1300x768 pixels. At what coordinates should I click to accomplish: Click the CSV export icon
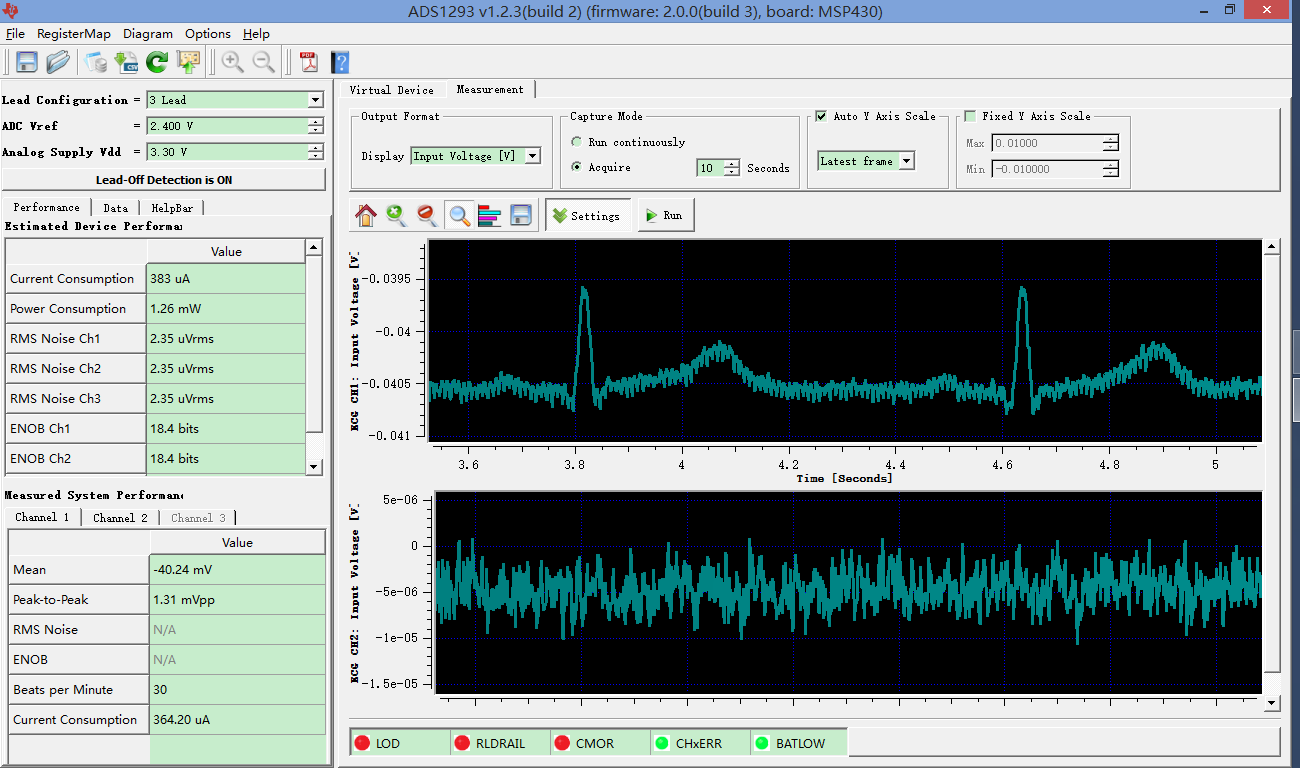tap(126, 62)
